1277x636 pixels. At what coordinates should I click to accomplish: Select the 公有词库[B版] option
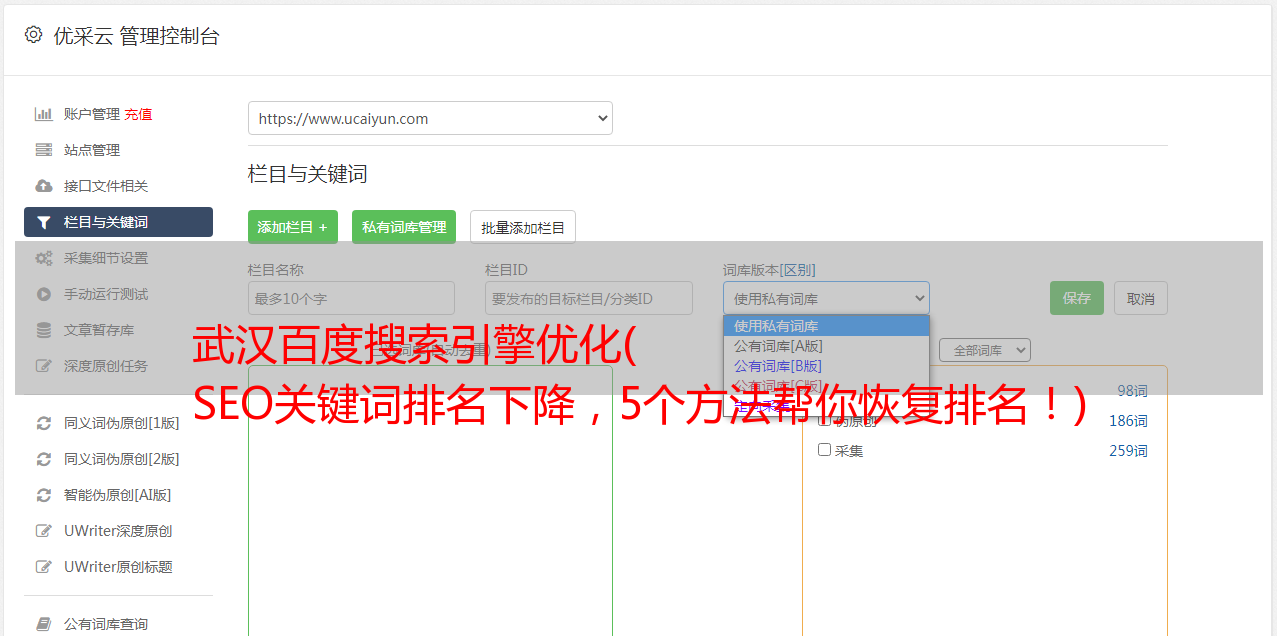(826, 365)
